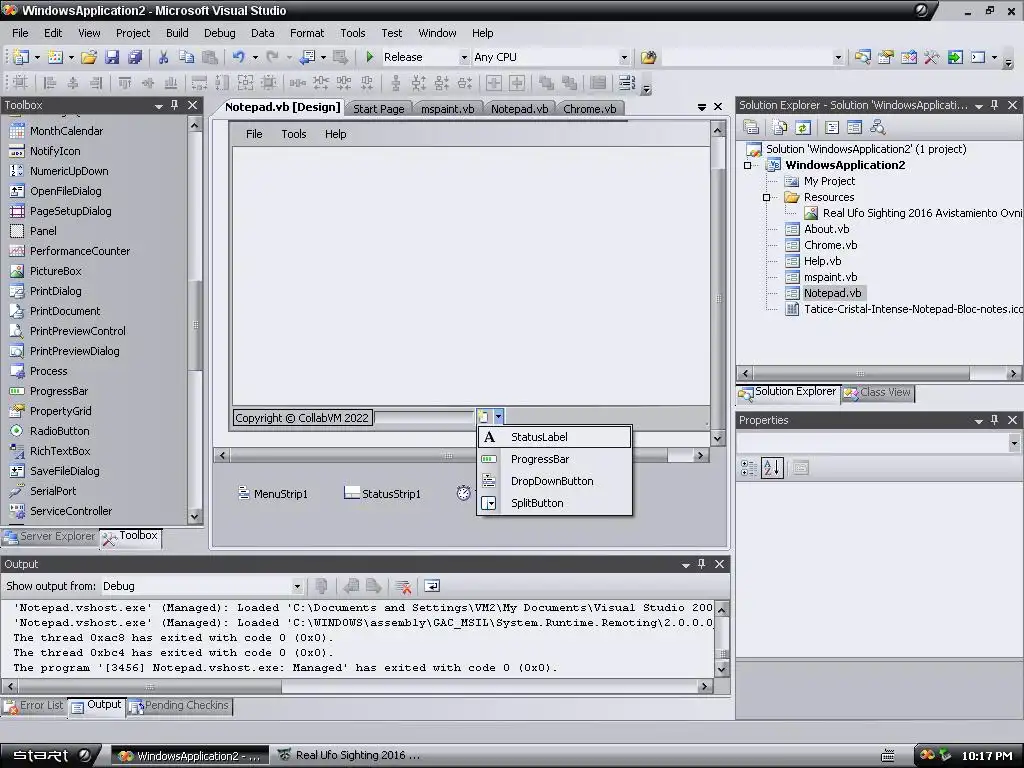Toggle auto-hide pin on the Properties panel

[x=995, y=420]
